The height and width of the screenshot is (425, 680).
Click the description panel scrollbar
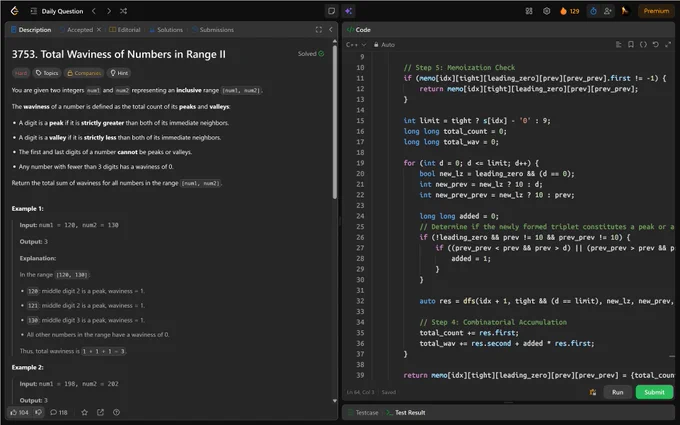335,121
